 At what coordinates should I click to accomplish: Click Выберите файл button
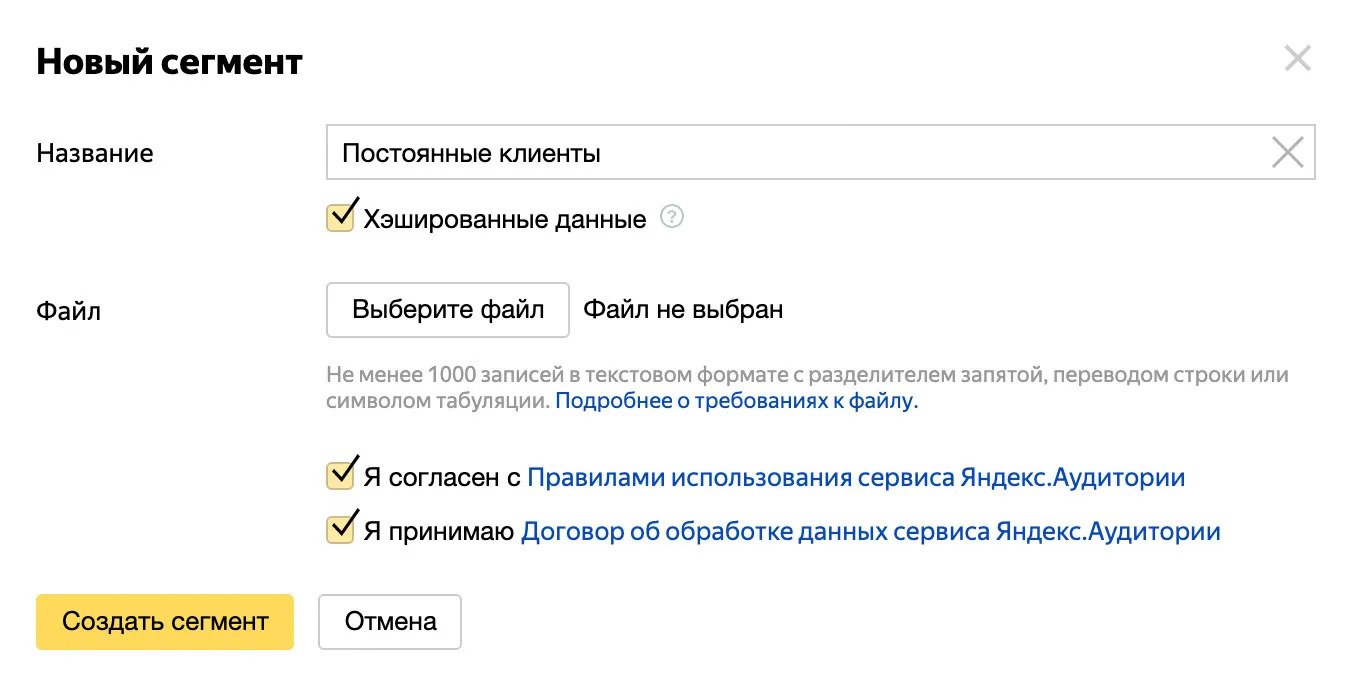pyautogui.click(x=448, y=310)
